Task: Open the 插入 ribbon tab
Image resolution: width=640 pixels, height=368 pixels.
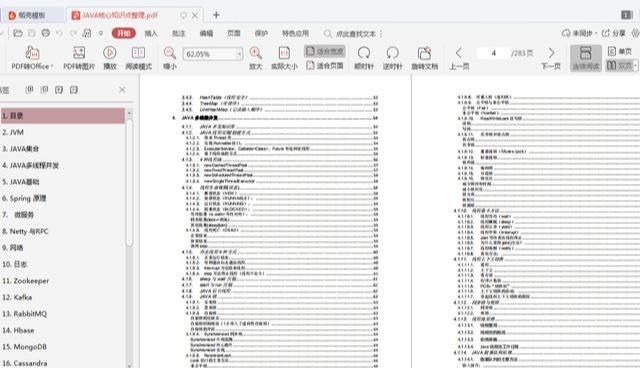Action: [151, 33]
